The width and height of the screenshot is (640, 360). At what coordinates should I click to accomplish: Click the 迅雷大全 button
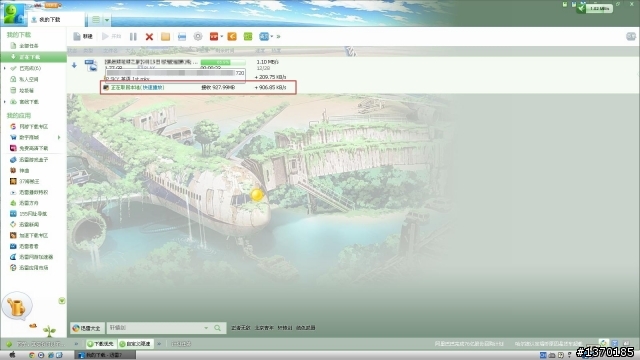(x=86, y=328)
